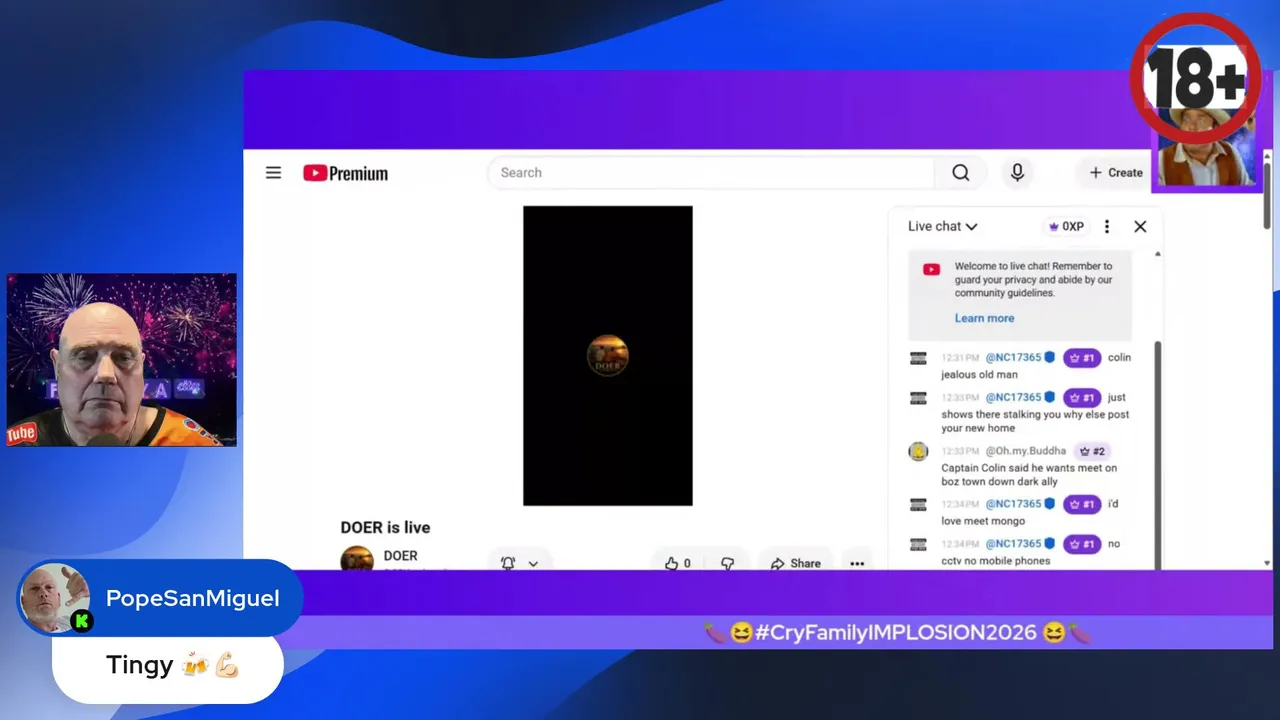Click the PopeSanMiguel chat overlay name

tap(193, 599)
